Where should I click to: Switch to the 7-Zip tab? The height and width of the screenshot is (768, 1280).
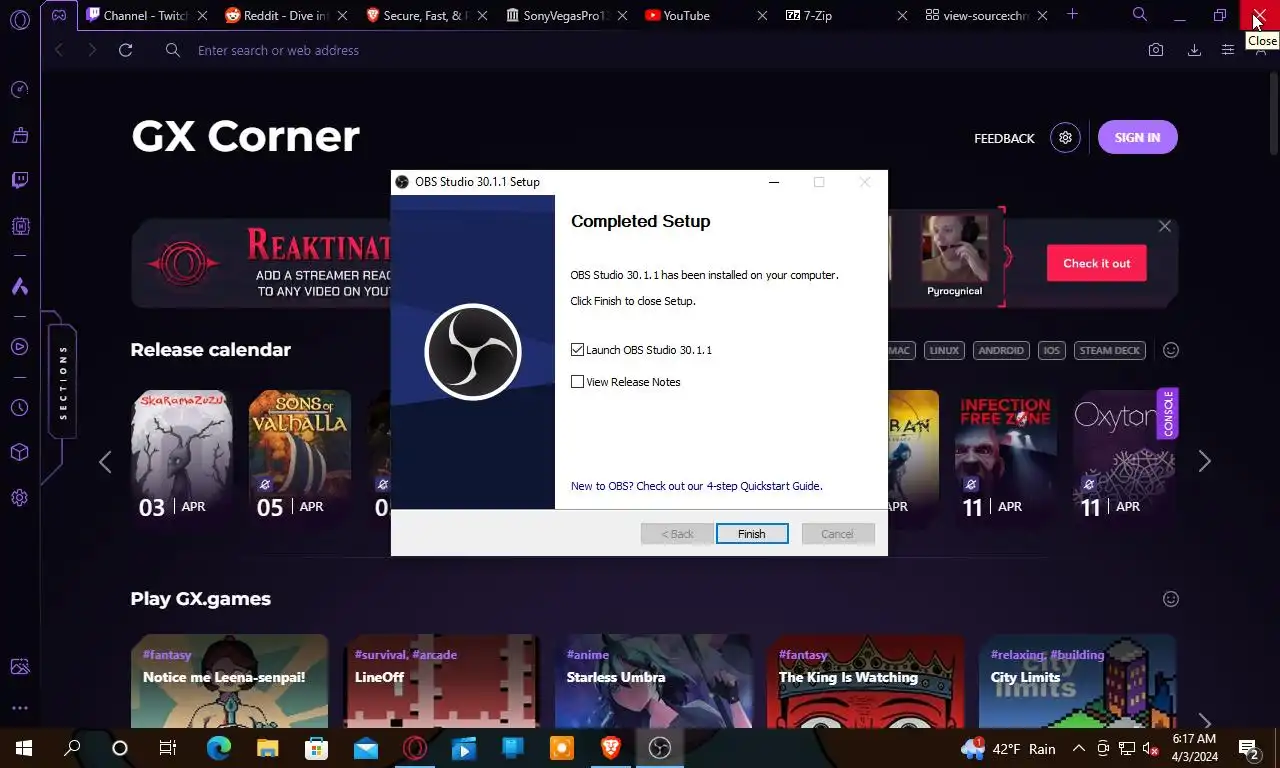[846, 15]
